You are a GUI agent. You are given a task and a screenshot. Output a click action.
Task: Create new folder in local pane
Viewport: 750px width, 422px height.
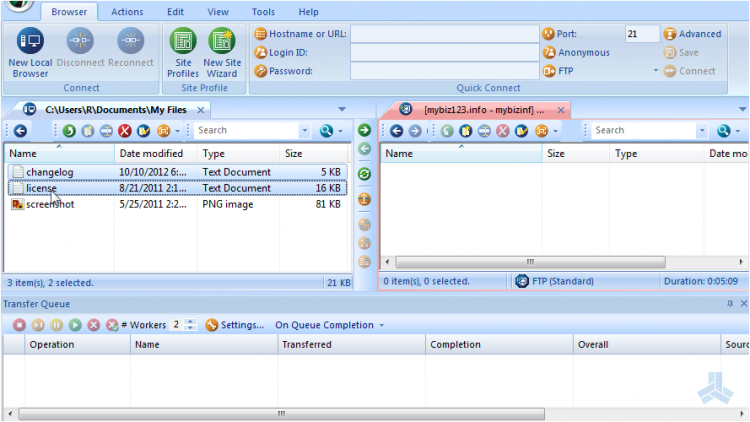pyautogui.click(x=88, y=131)
